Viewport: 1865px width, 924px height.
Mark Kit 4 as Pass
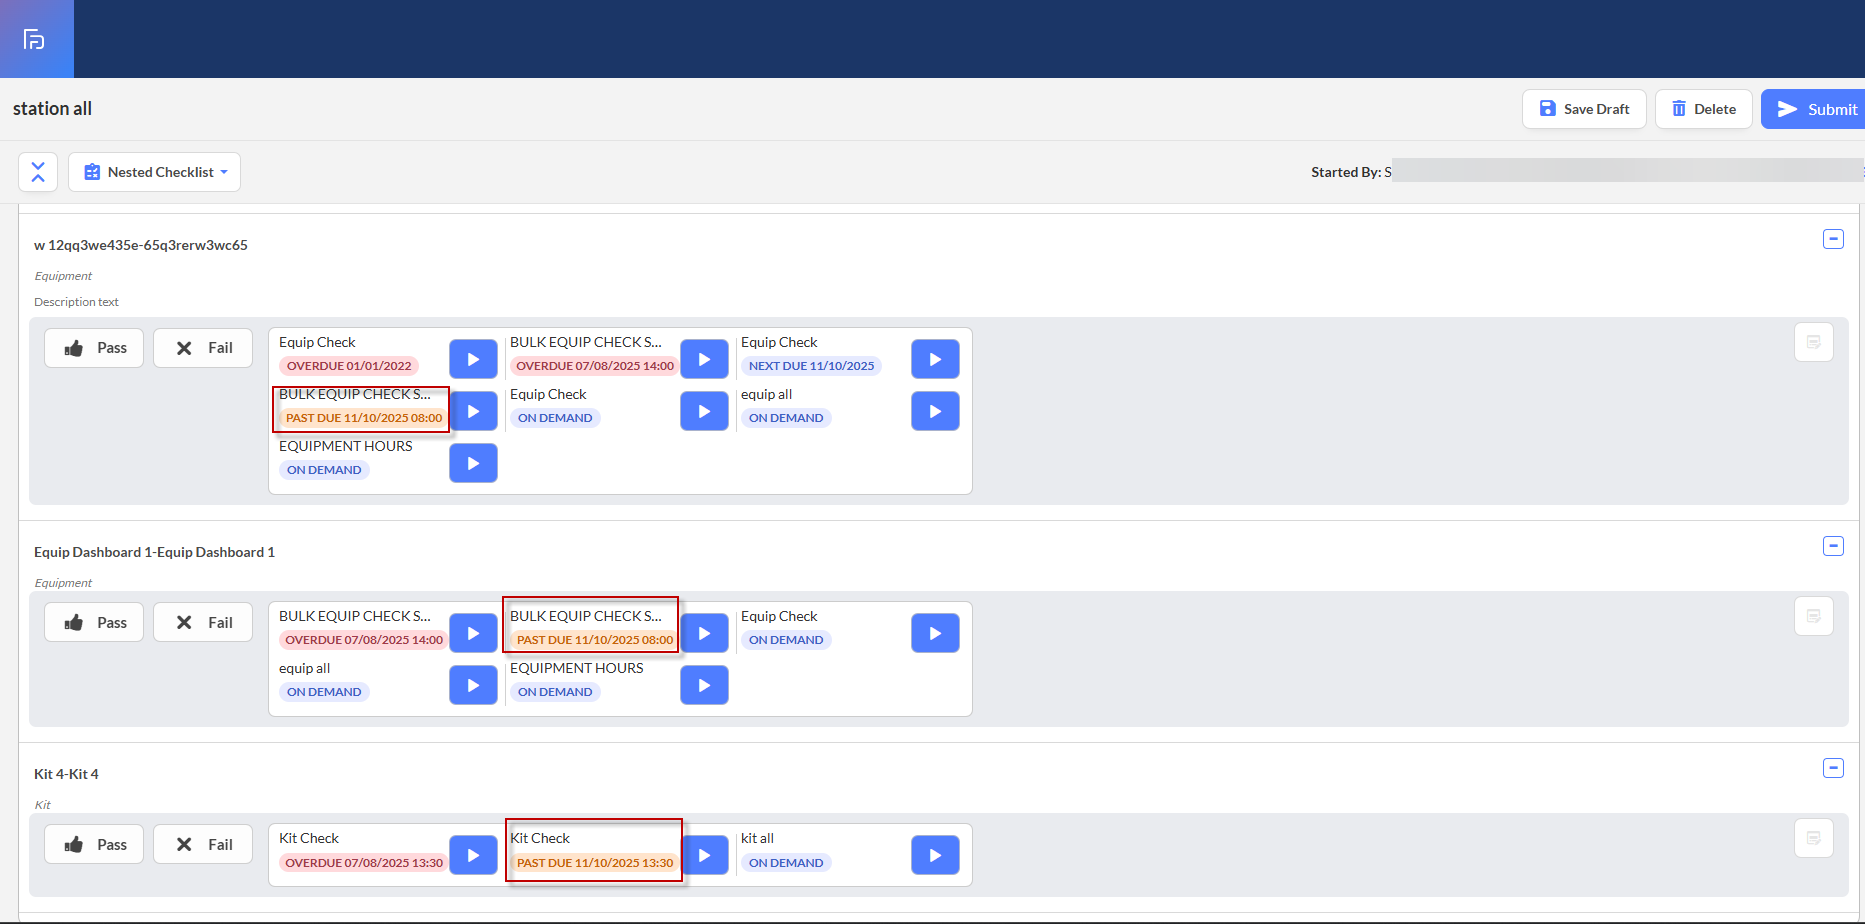[x=94, y=845]
